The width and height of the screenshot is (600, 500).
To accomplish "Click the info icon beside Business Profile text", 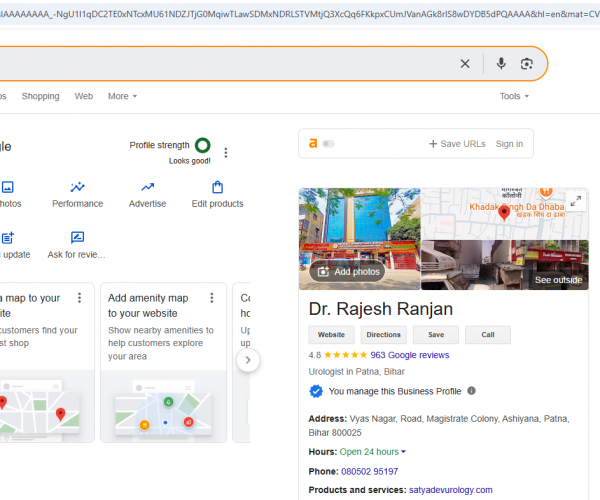I will click(471, 391).
